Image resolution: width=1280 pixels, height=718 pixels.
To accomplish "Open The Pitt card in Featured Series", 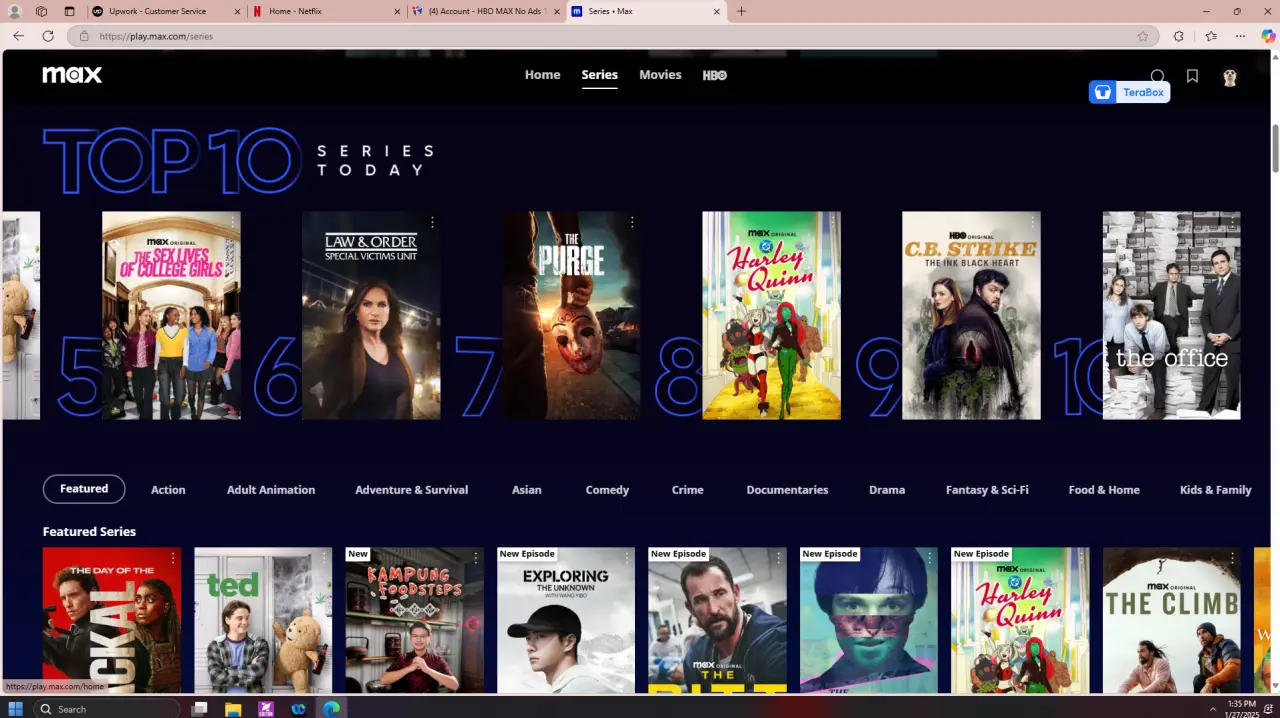I will 717,620.
